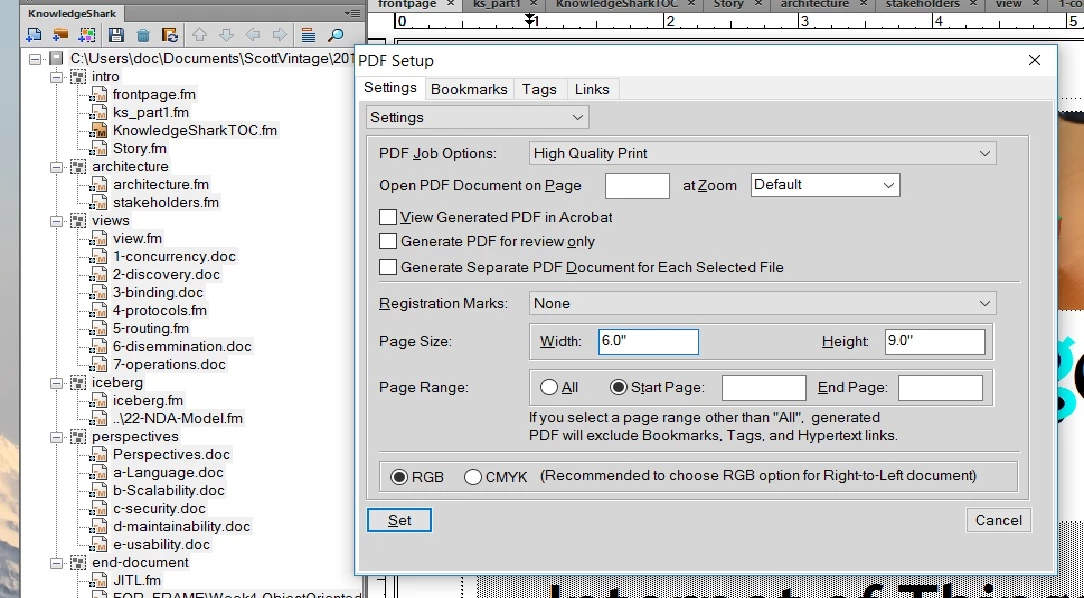Viewport: 1084px width, 598px height.
Task: Click the Add File icon in book toolbar
Action: click(33, 35)
